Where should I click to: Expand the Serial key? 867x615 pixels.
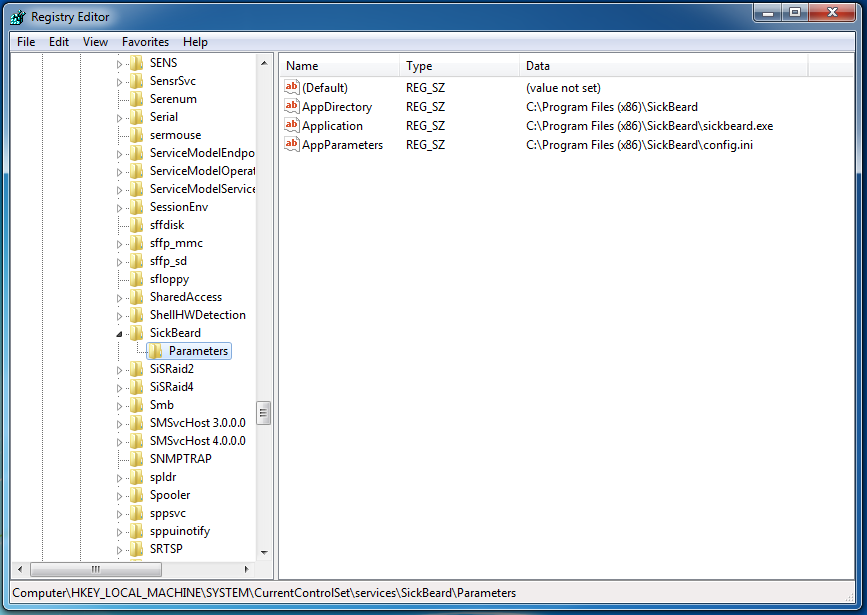click(x=119, y=118)
